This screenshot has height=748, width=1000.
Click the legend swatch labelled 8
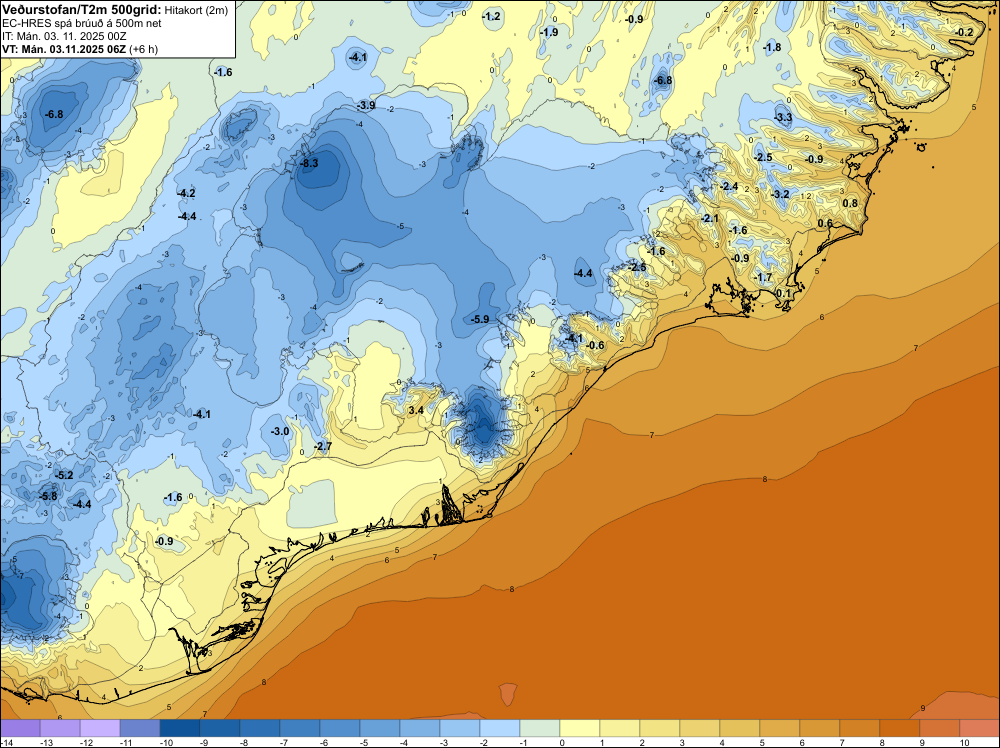[899, 728]
